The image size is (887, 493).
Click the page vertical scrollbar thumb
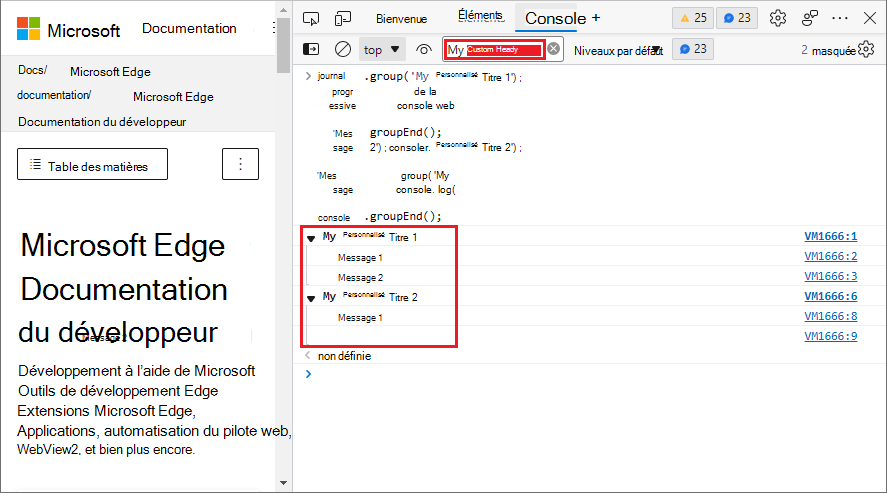[283, 45]
